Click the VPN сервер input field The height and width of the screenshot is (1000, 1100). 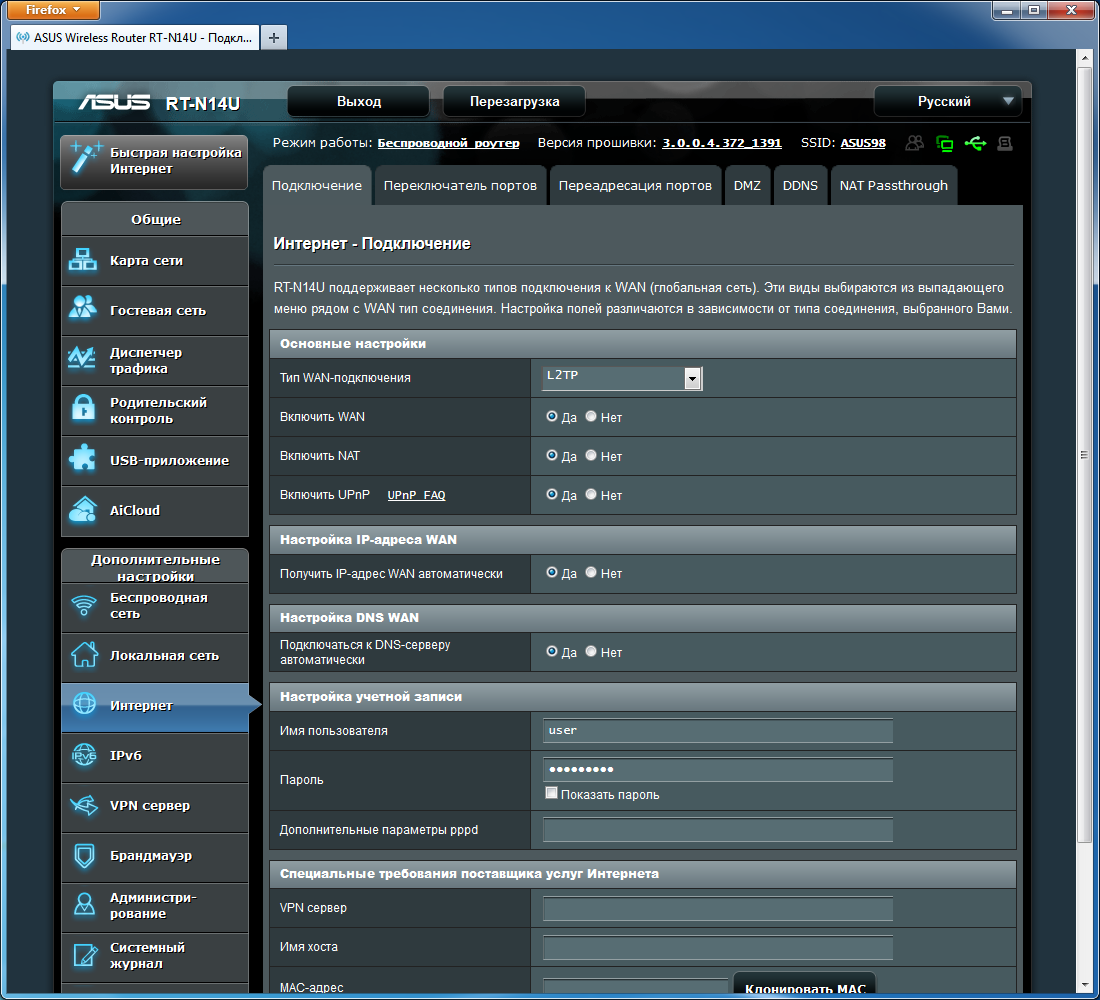[717, 908]
